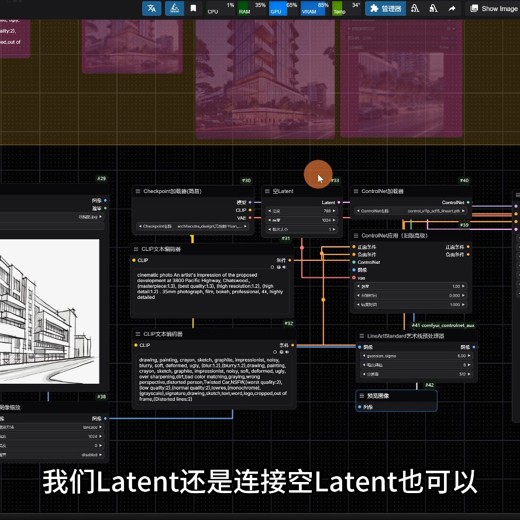
Task: Click the ControlNet output socket on ControlNet加载器
Action: [x=468, y=202]
